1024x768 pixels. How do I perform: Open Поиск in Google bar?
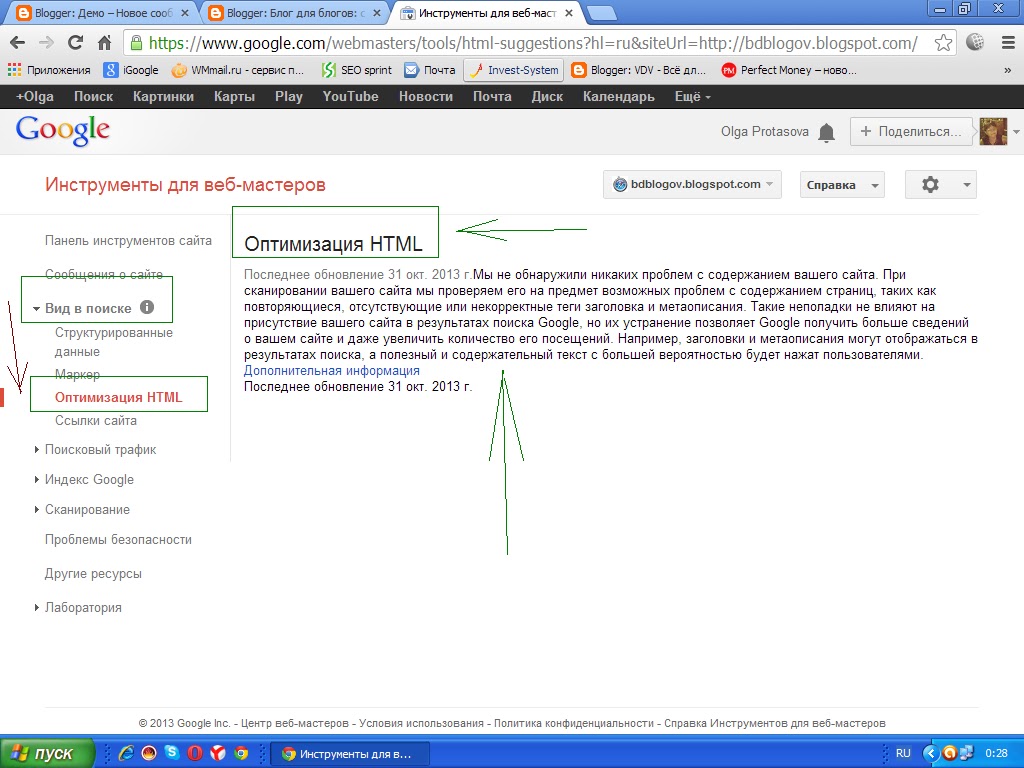(x=93, y=97)
